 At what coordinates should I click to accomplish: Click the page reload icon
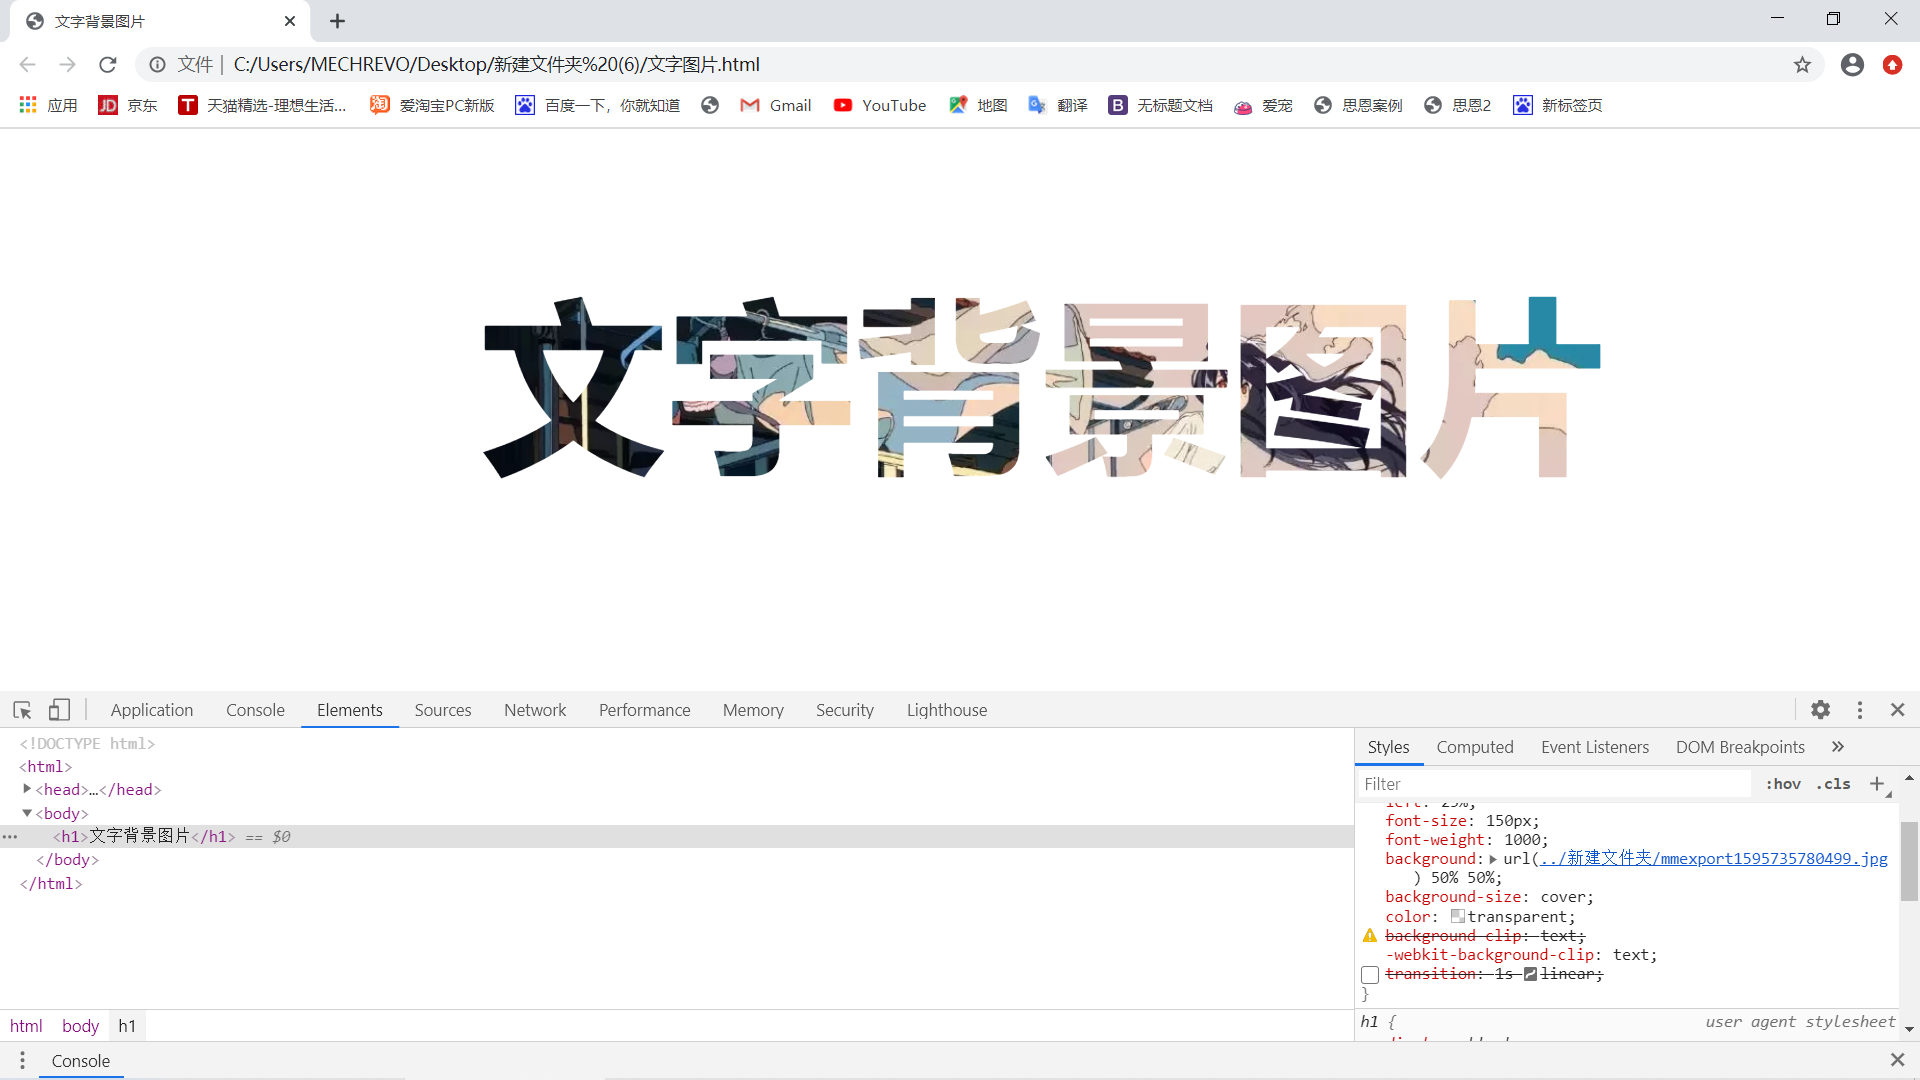point(108,65)
